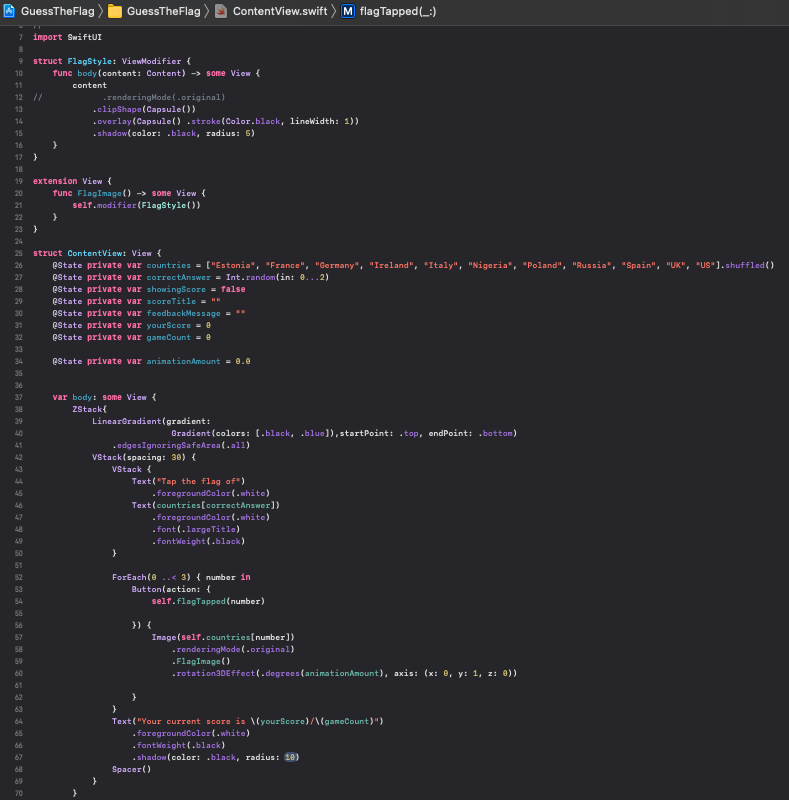Image resolution: width=789 pixels, height=800 pixels.
Task: Open the GuessTheFlag folder breadcrumb
Action: [163, 11]
